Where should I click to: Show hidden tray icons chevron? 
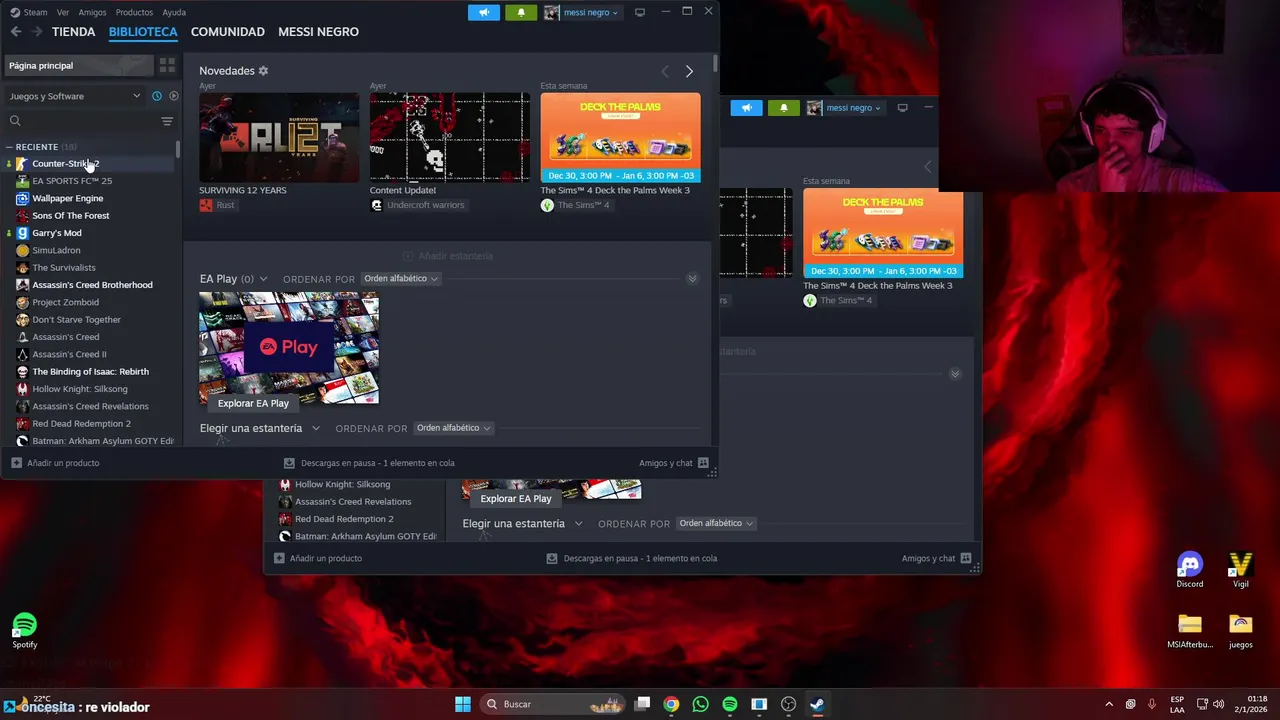pyautogui.click(x=1108, y=704)
